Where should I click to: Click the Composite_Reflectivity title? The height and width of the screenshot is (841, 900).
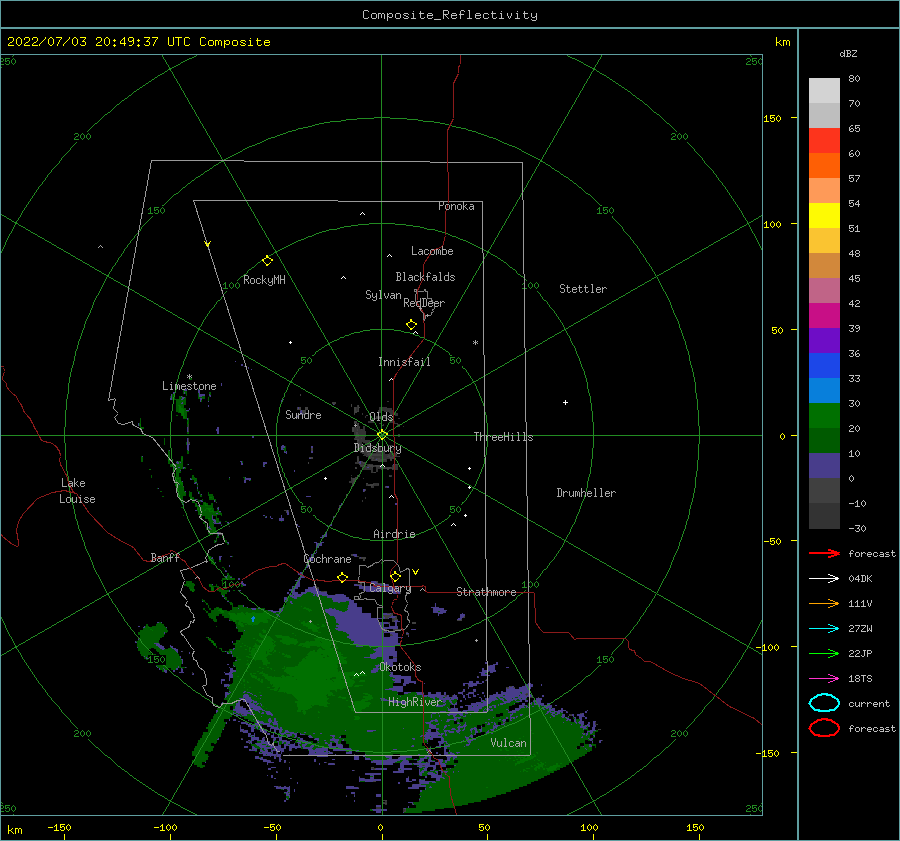click(450, 15)
